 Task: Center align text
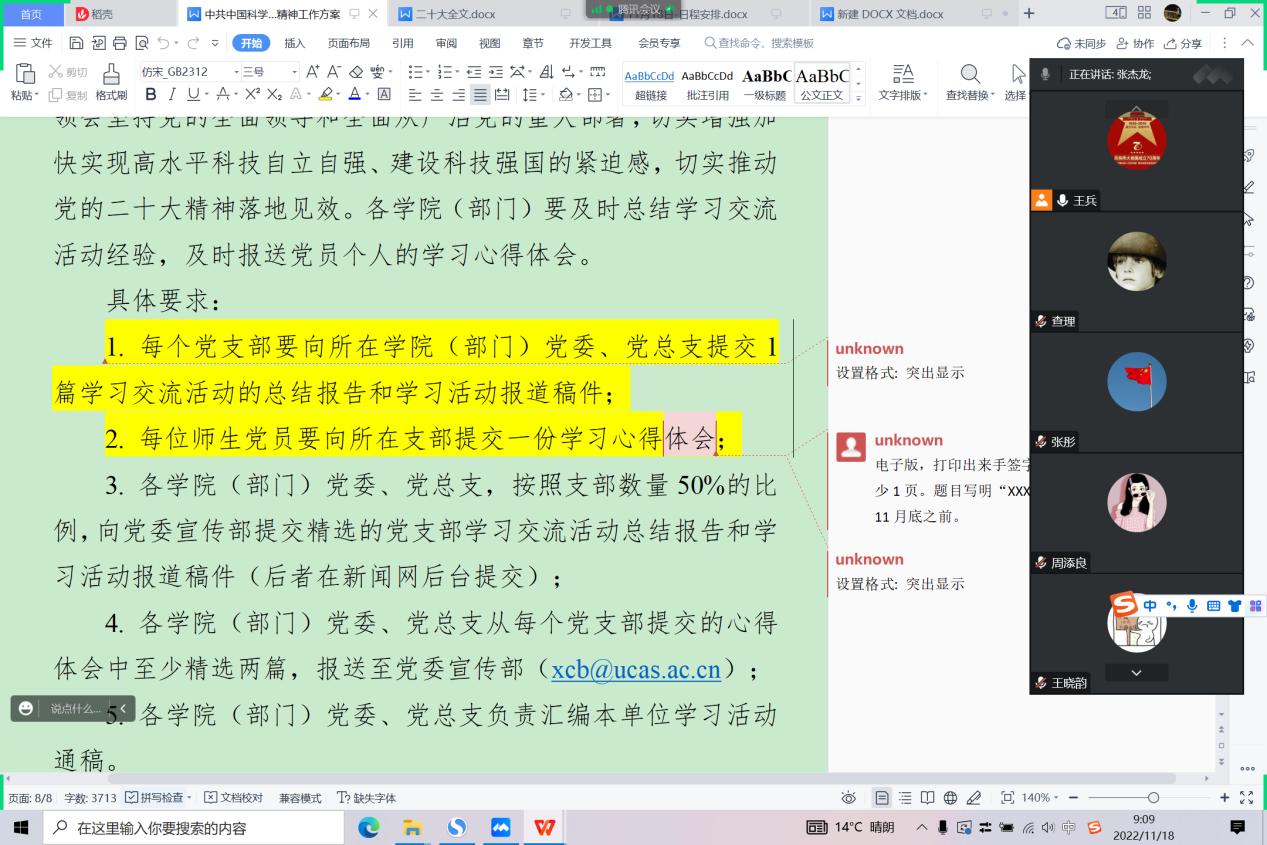pyautogui.click(x=437, y=95)
